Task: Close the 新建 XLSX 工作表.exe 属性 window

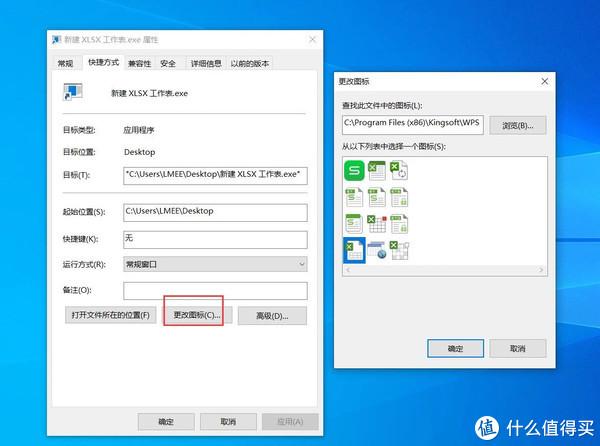Action: click(313, 39)
